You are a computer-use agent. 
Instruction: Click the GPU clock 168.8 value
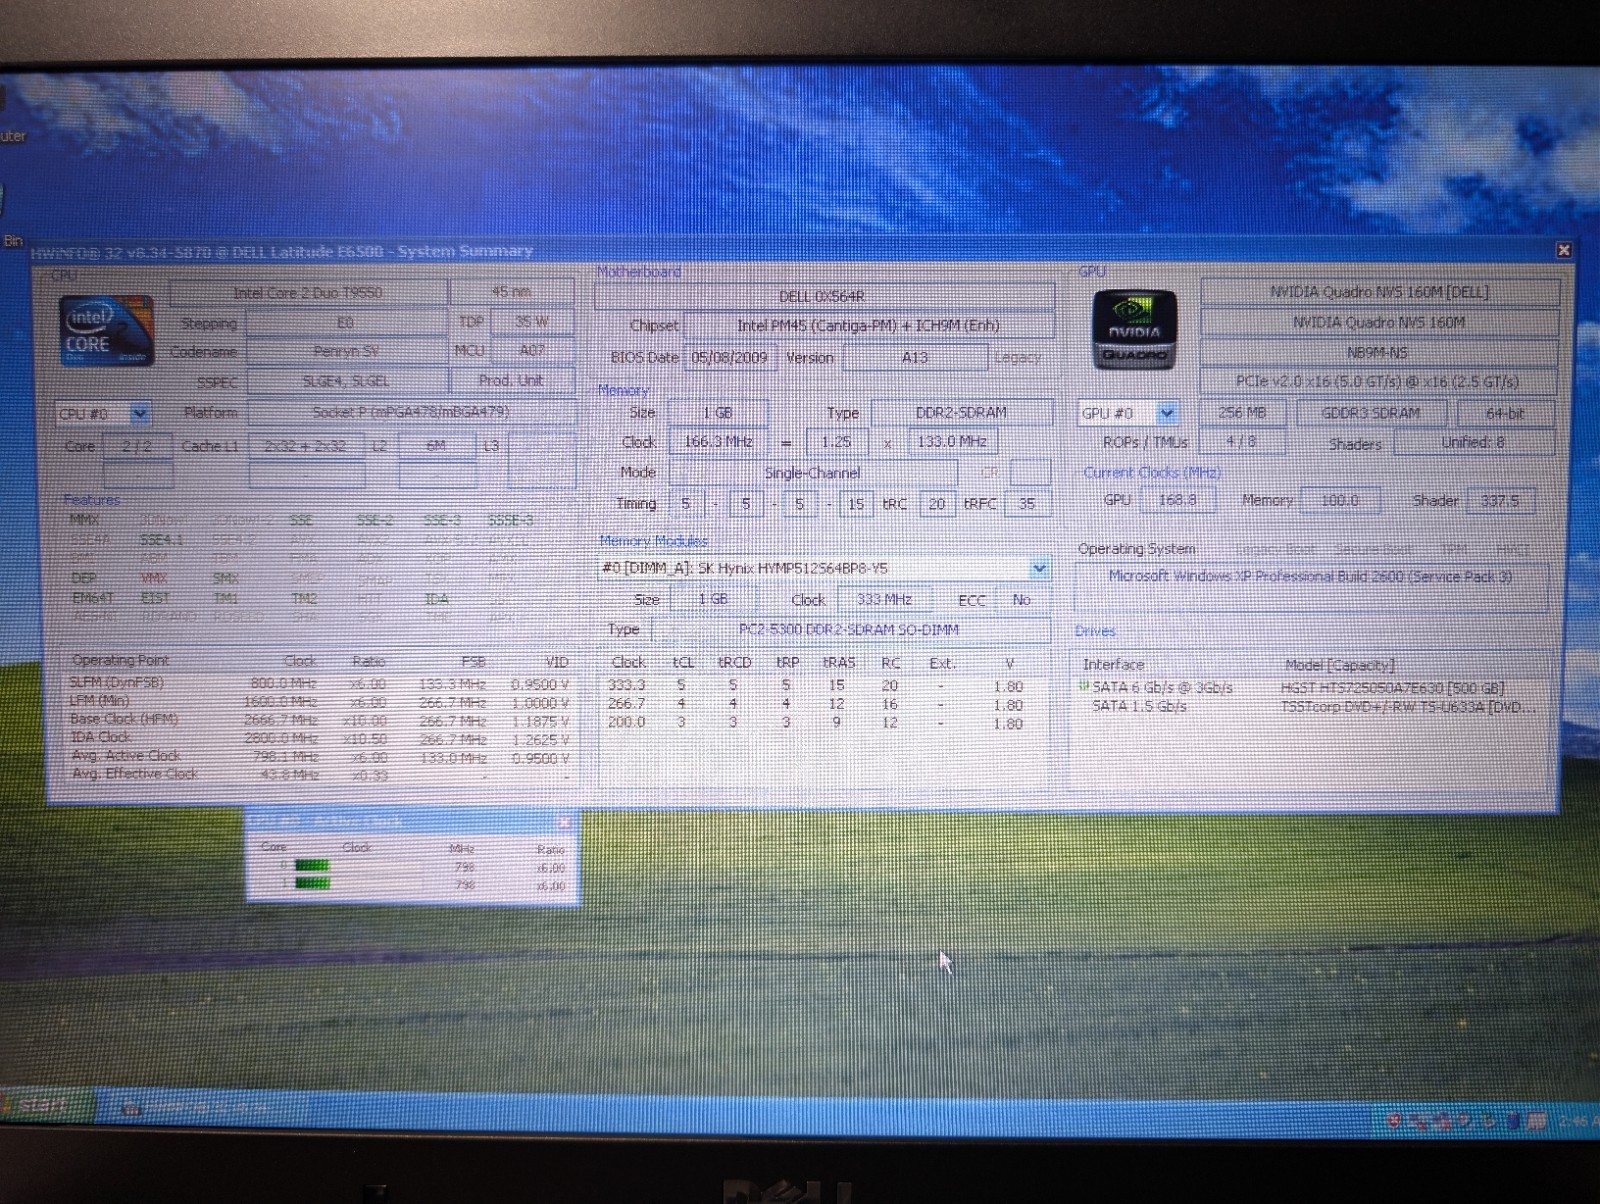click(x=1177, y=500)
